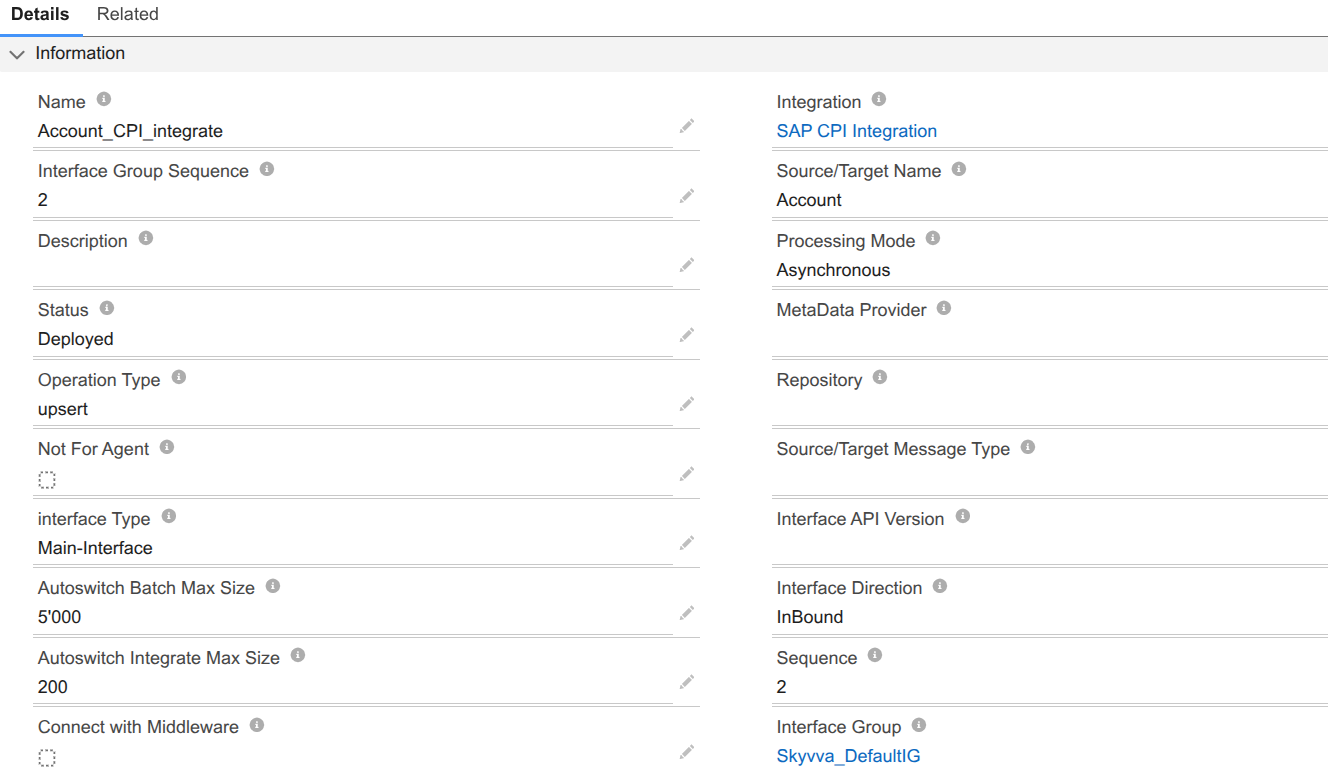Toggle the Not For Agent checkbox
This screenshot has width=1328, height=773.
[47, 480]
